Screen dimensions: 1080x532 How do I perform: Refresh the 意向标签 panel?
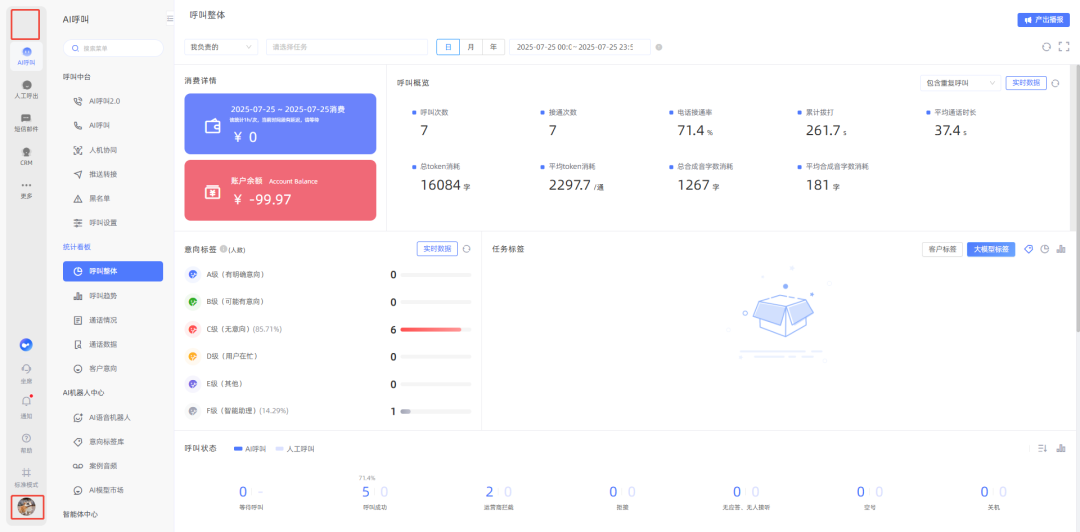click(466, 249)
